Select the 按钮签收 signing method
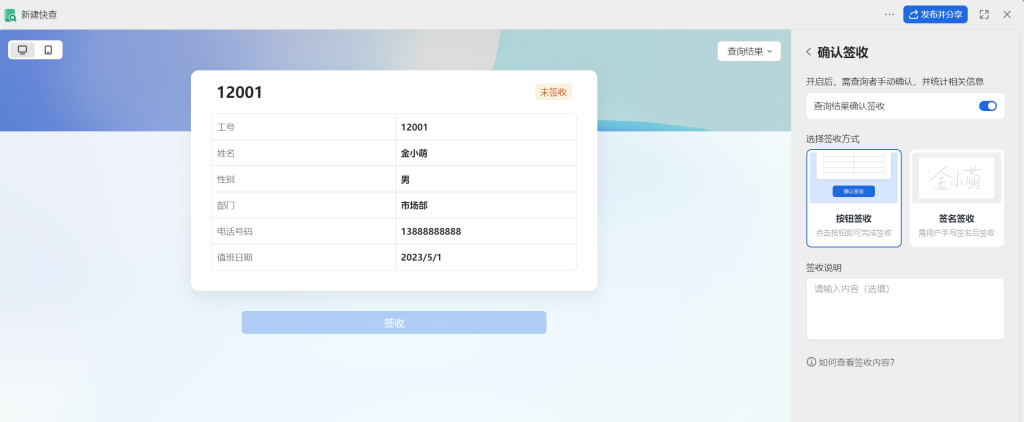The height and width of the screenshot is (422, 1024). pos(853,198)
